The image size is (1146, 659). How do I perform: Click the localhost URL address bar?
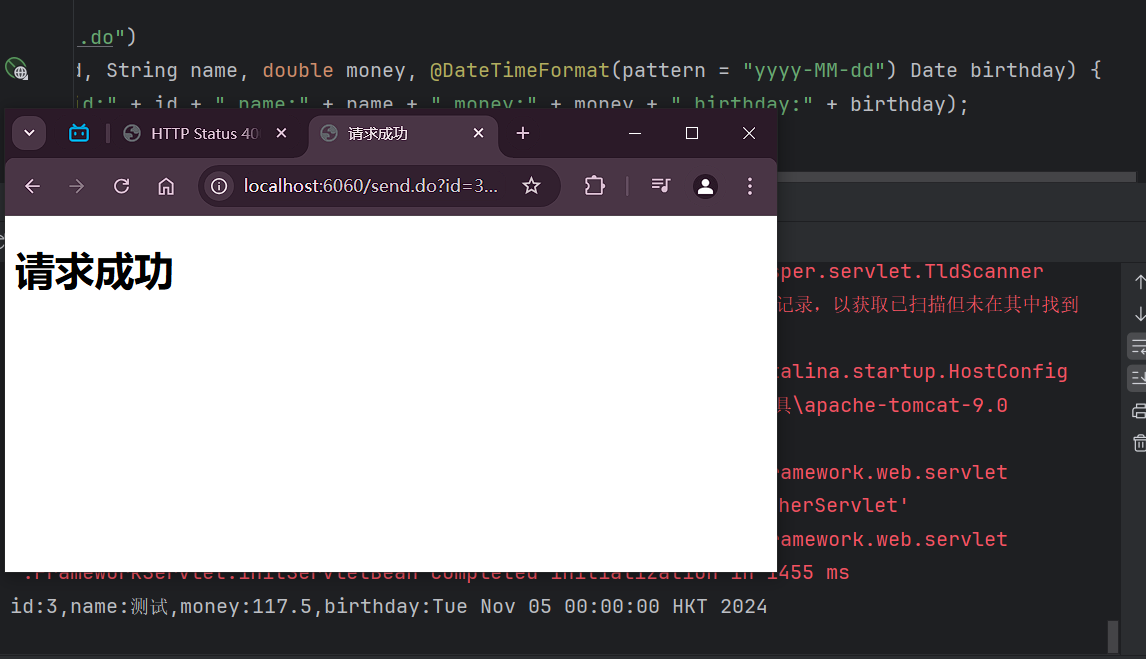[x=370, y=186]
